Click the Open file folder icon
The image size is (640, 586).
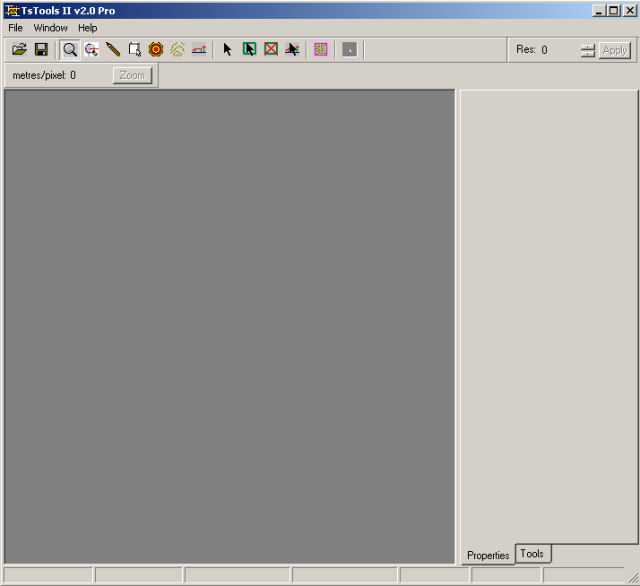(x=19, y=49)
